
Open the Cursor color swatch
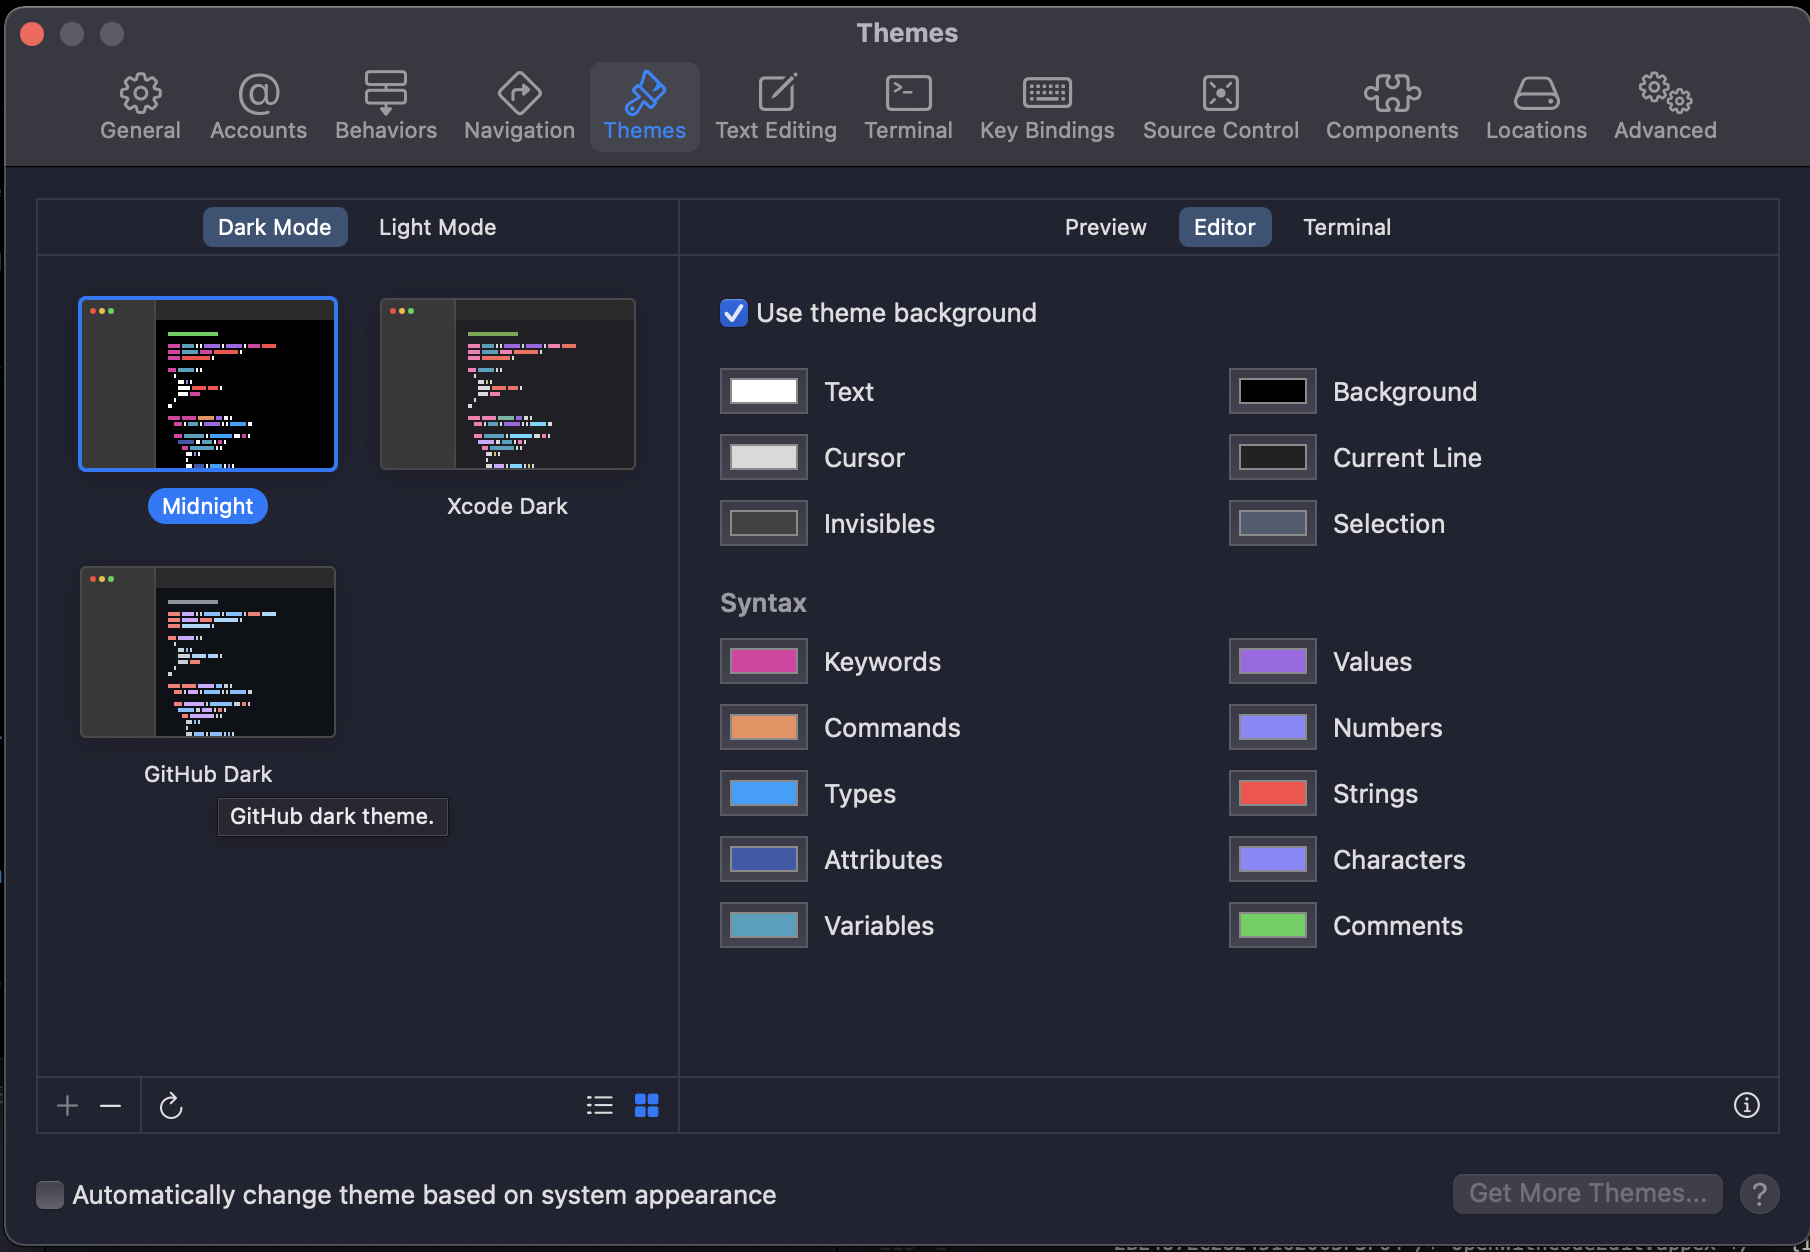(x=764, y=457)
